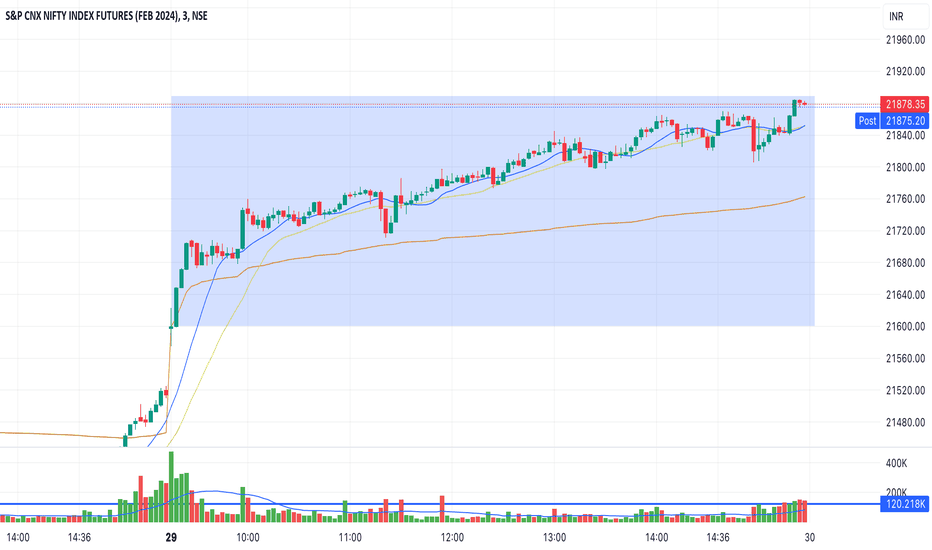Click the 14:00 label right of 13:00

click(x=657, y=538)
